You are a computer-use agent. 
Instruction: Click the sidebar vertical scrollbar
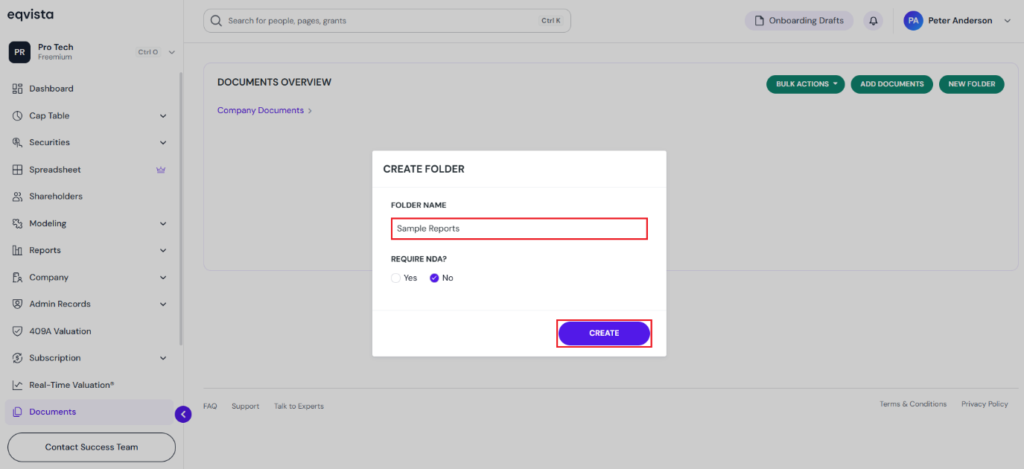(x=181, y=208)
